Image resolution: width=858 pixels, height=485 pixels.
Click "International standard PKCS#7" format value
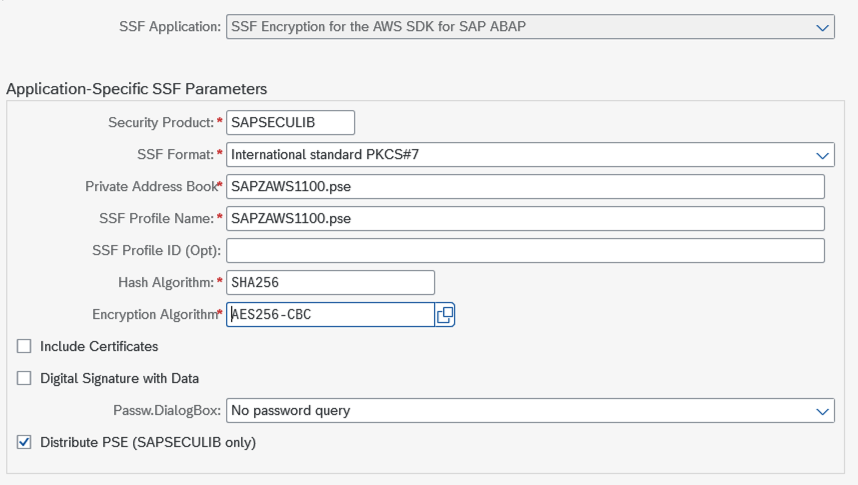pos(331,155)
